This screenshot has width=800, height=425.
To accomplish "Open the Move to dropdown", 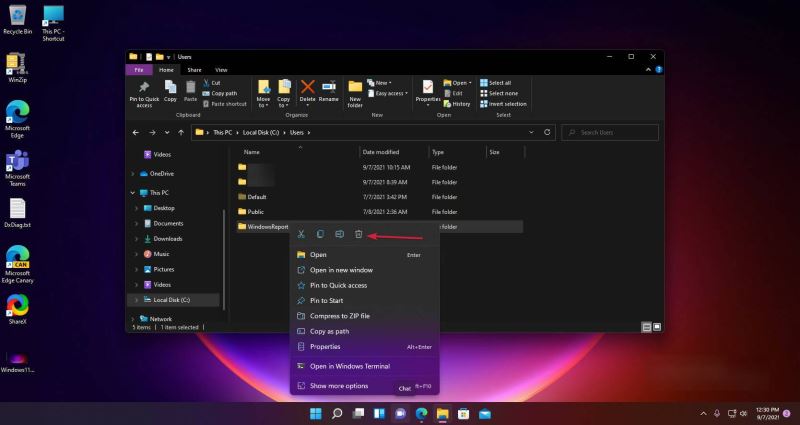I will click(263, 93).
